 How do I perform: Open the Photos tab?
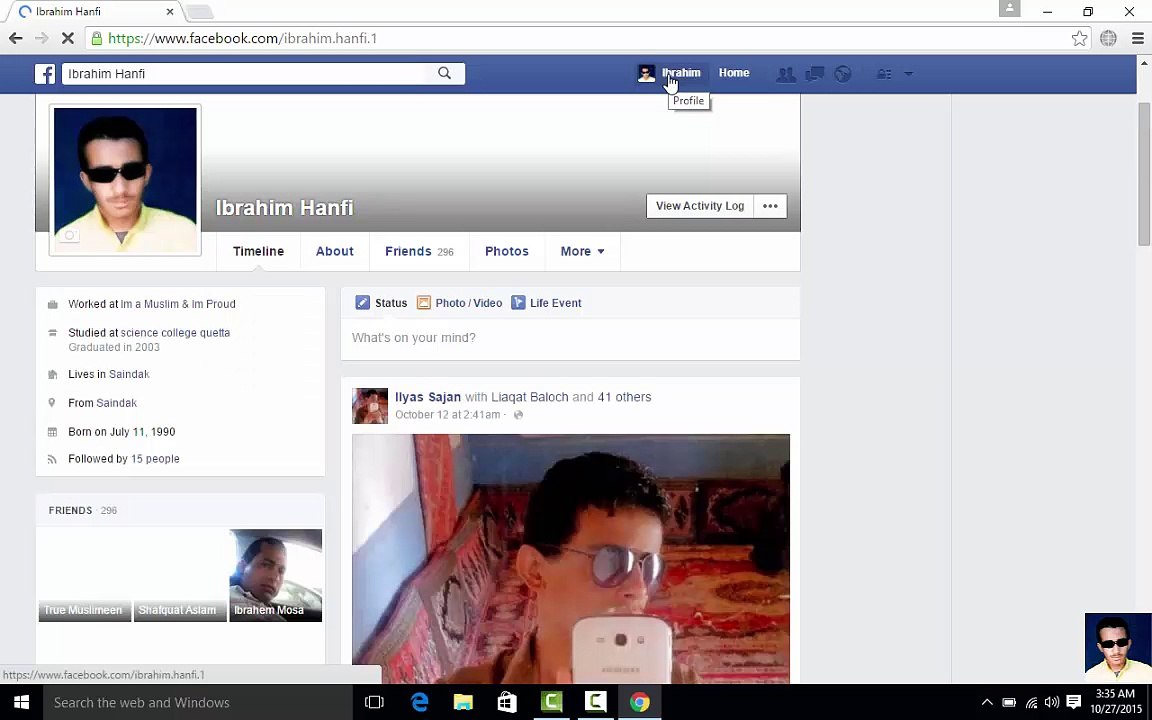tap(507, 251)
